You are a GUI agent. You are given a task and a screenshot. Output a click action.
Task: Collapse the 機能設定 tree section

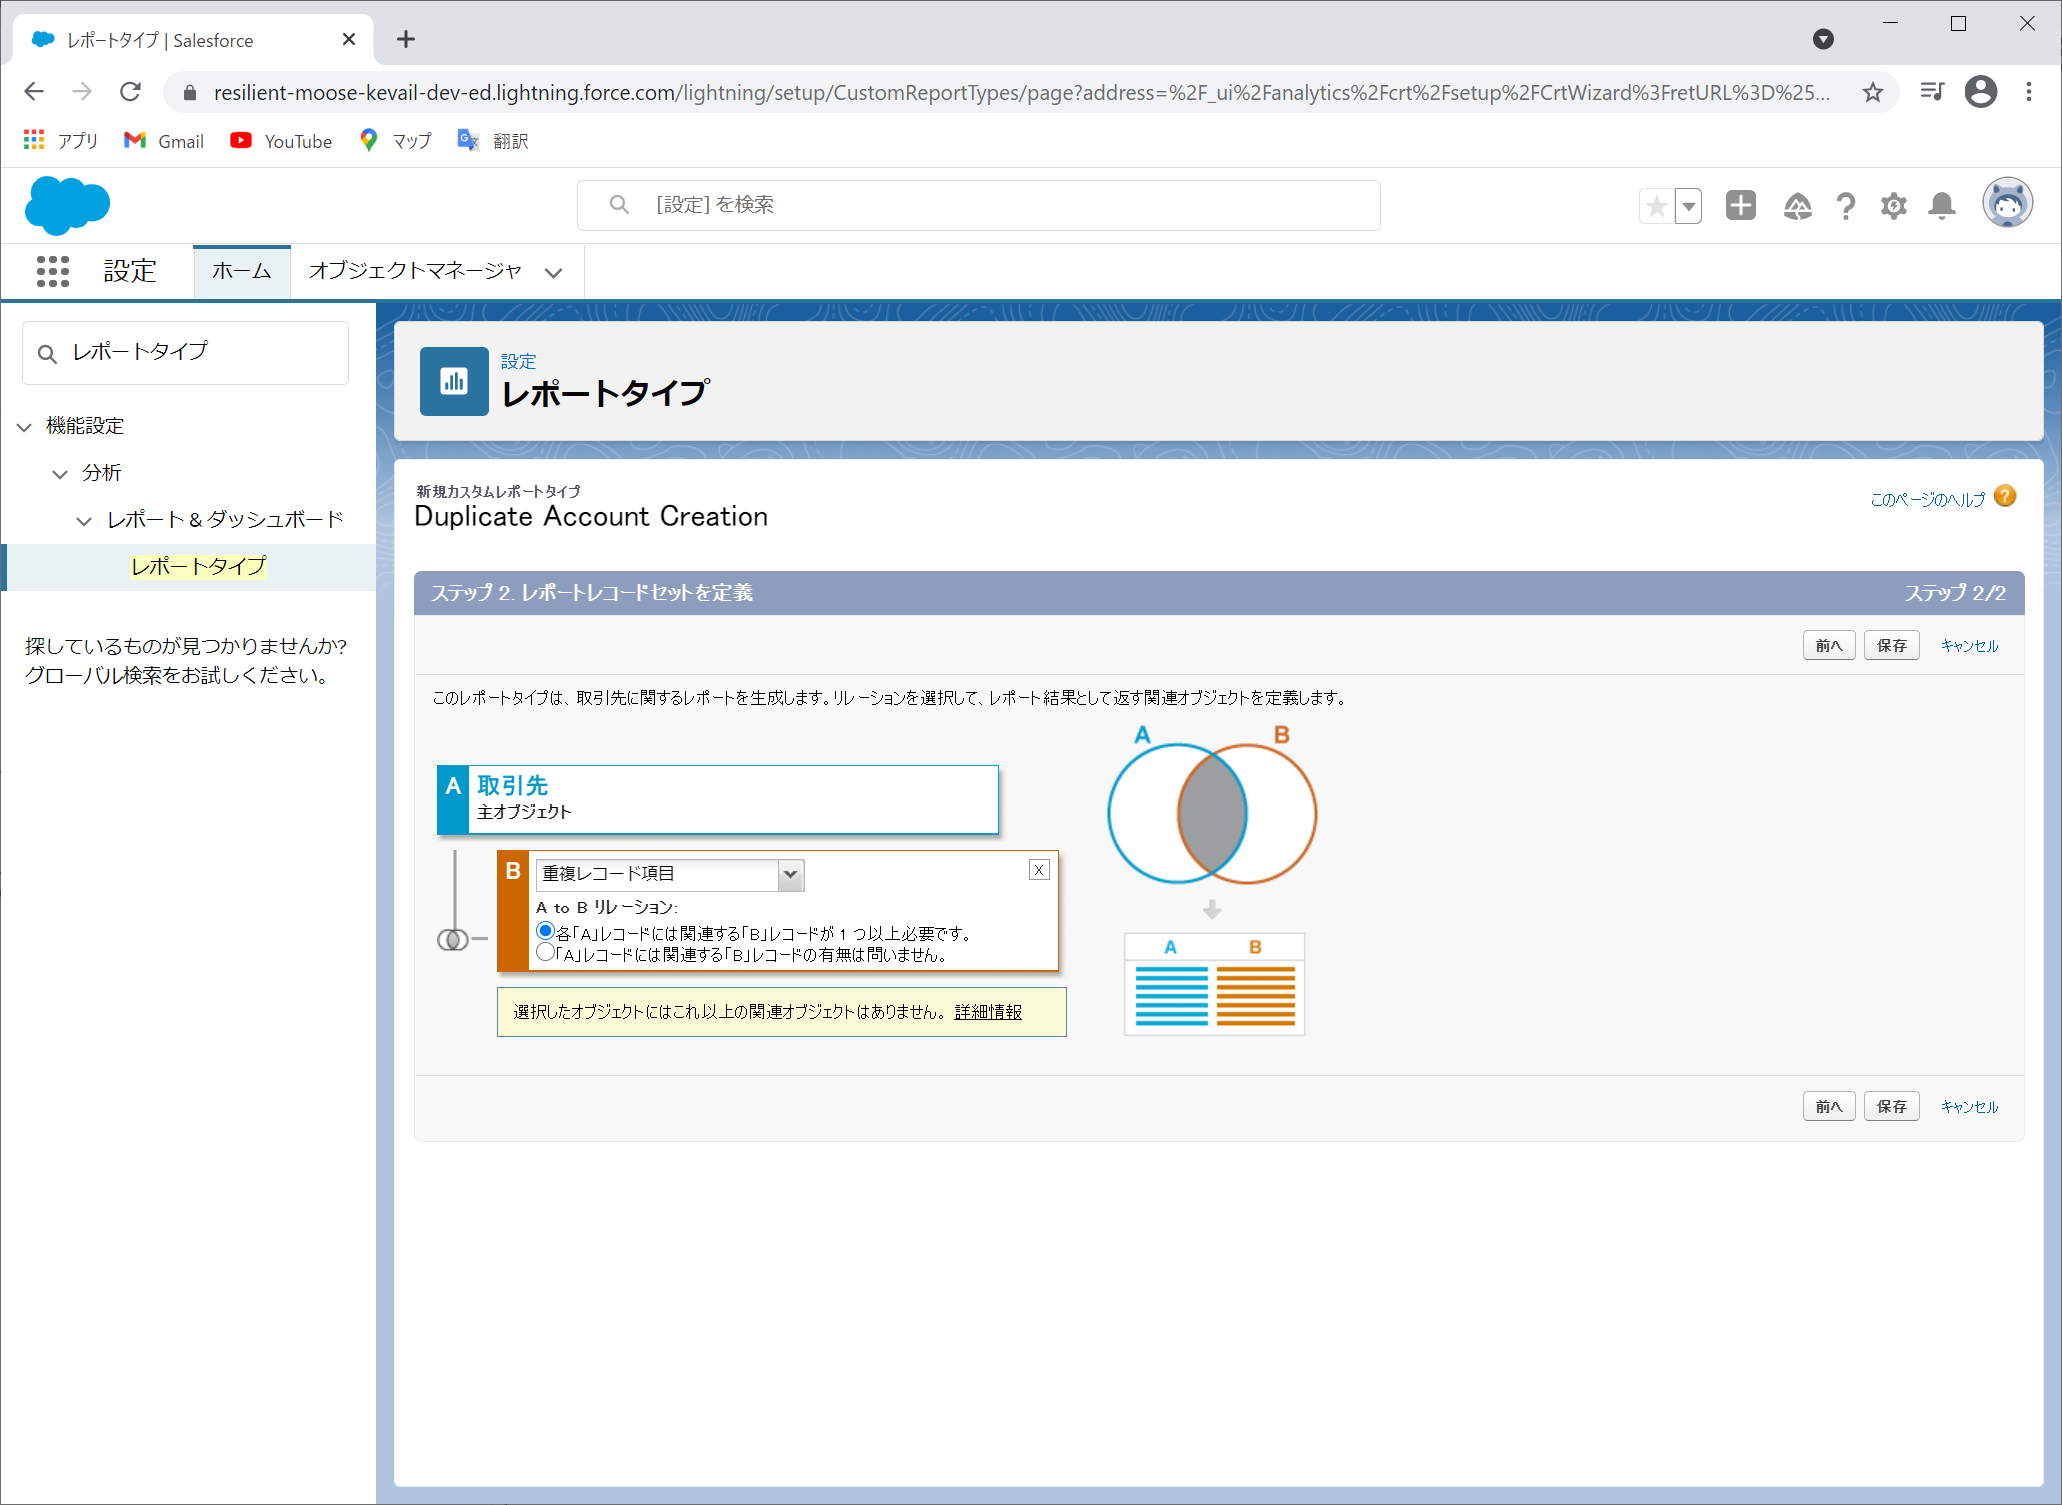(25, 426)
